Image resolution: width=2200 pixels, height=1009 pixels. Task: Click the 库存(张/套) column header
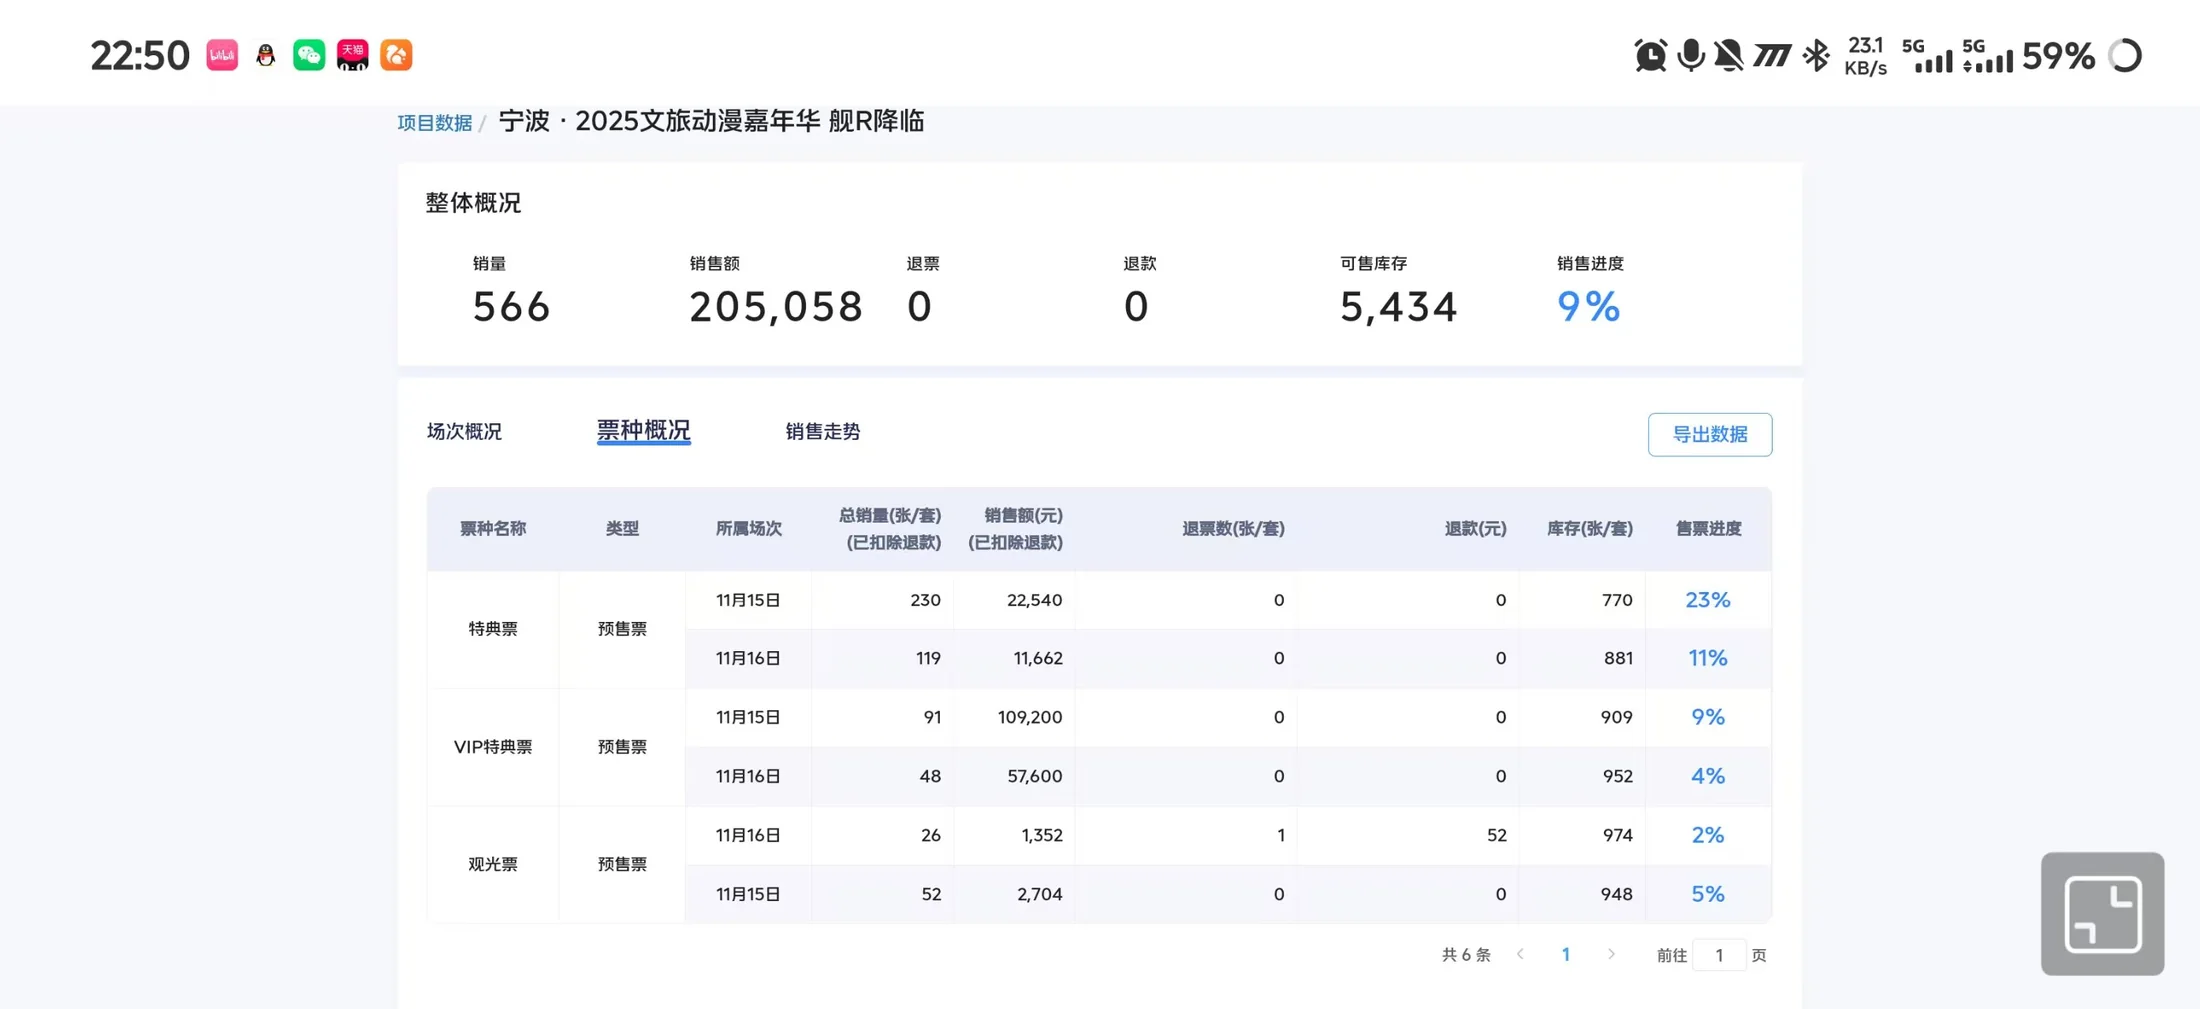pyautogui.click(x=1590, y=528)
